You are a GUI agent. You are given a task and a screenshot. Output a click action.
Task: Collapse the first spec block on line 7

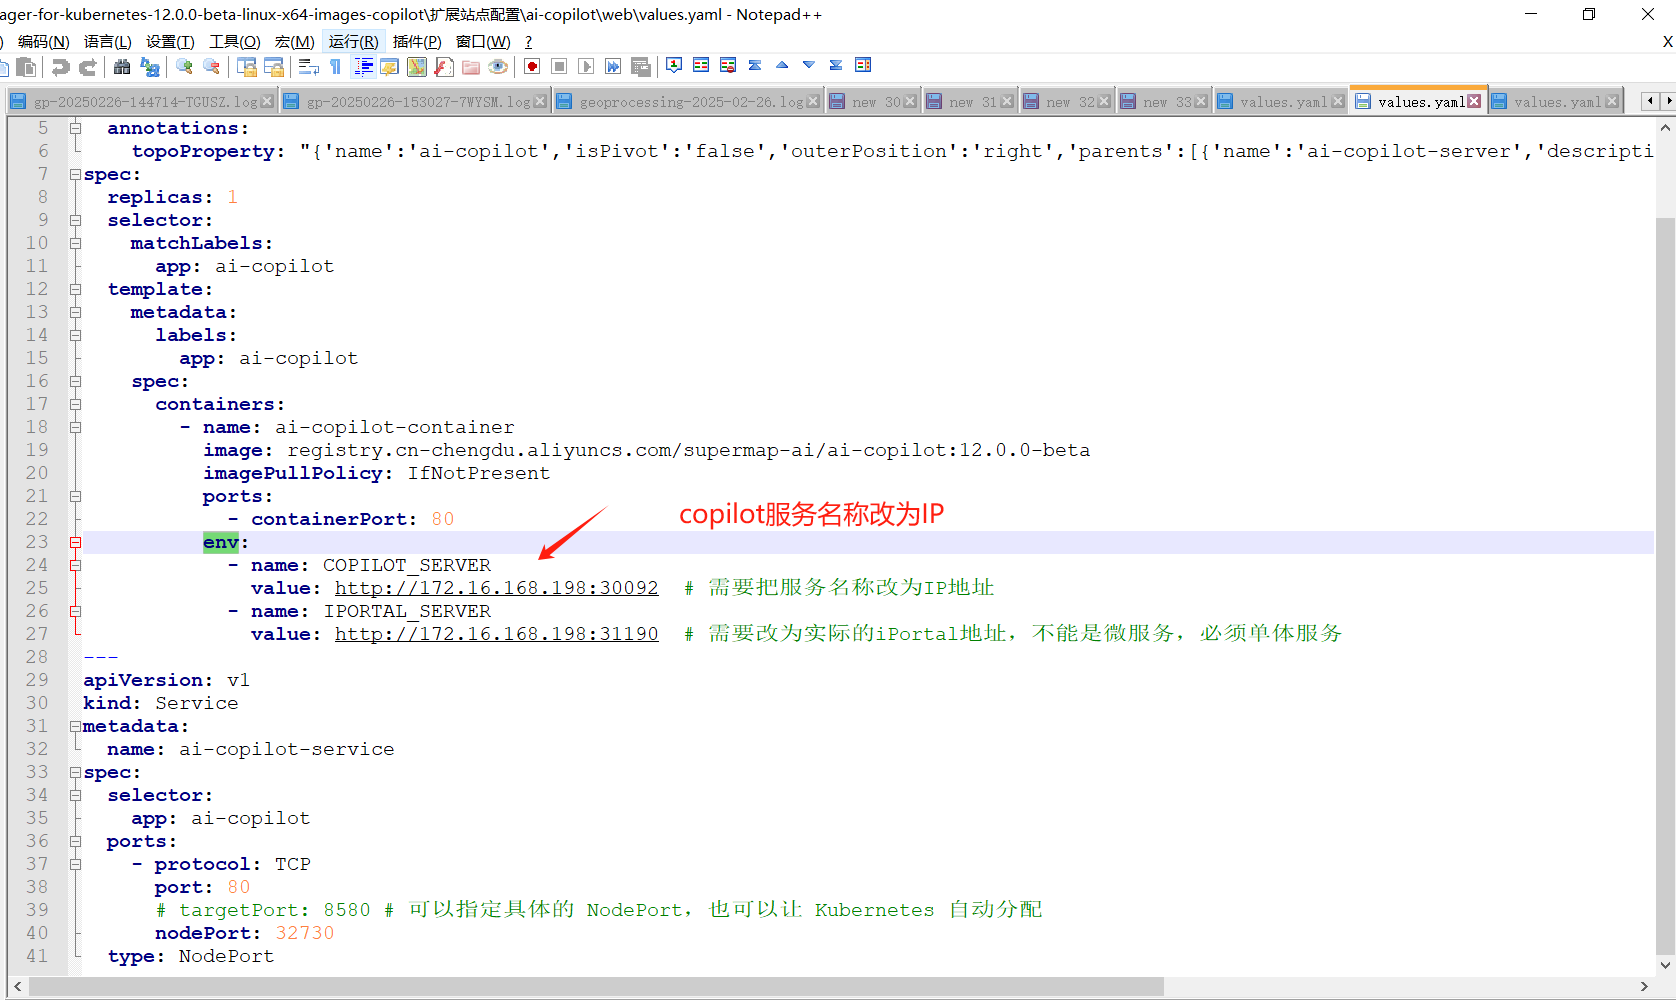[75, 175]
